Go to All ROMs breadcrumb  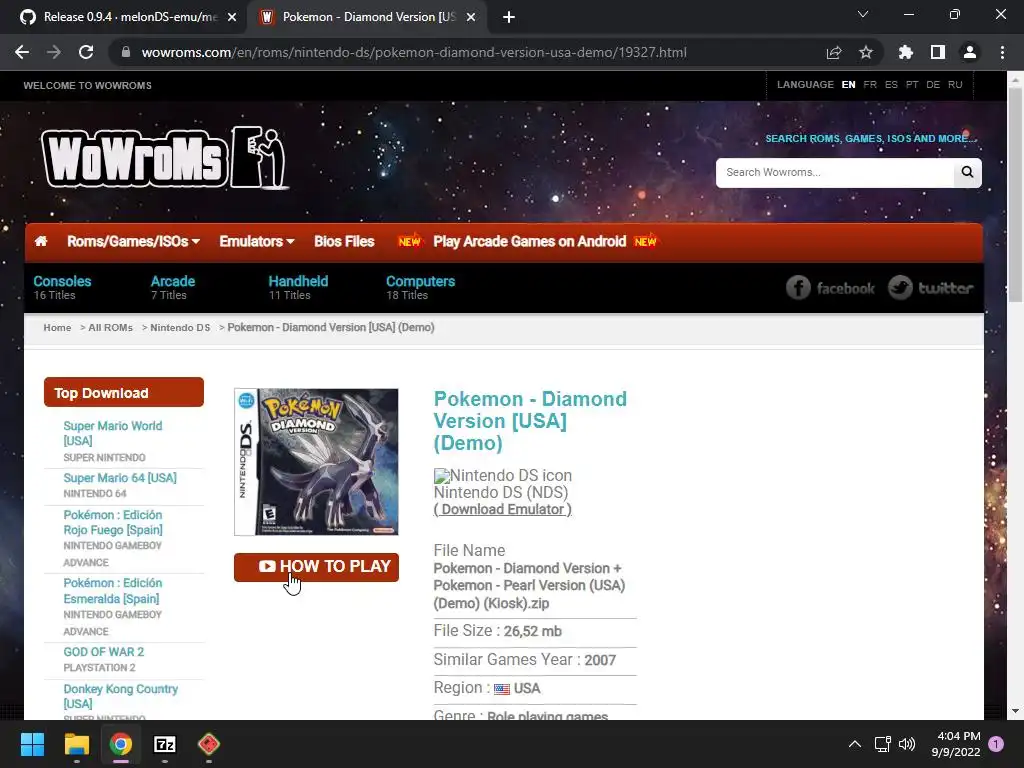(110, 328)
